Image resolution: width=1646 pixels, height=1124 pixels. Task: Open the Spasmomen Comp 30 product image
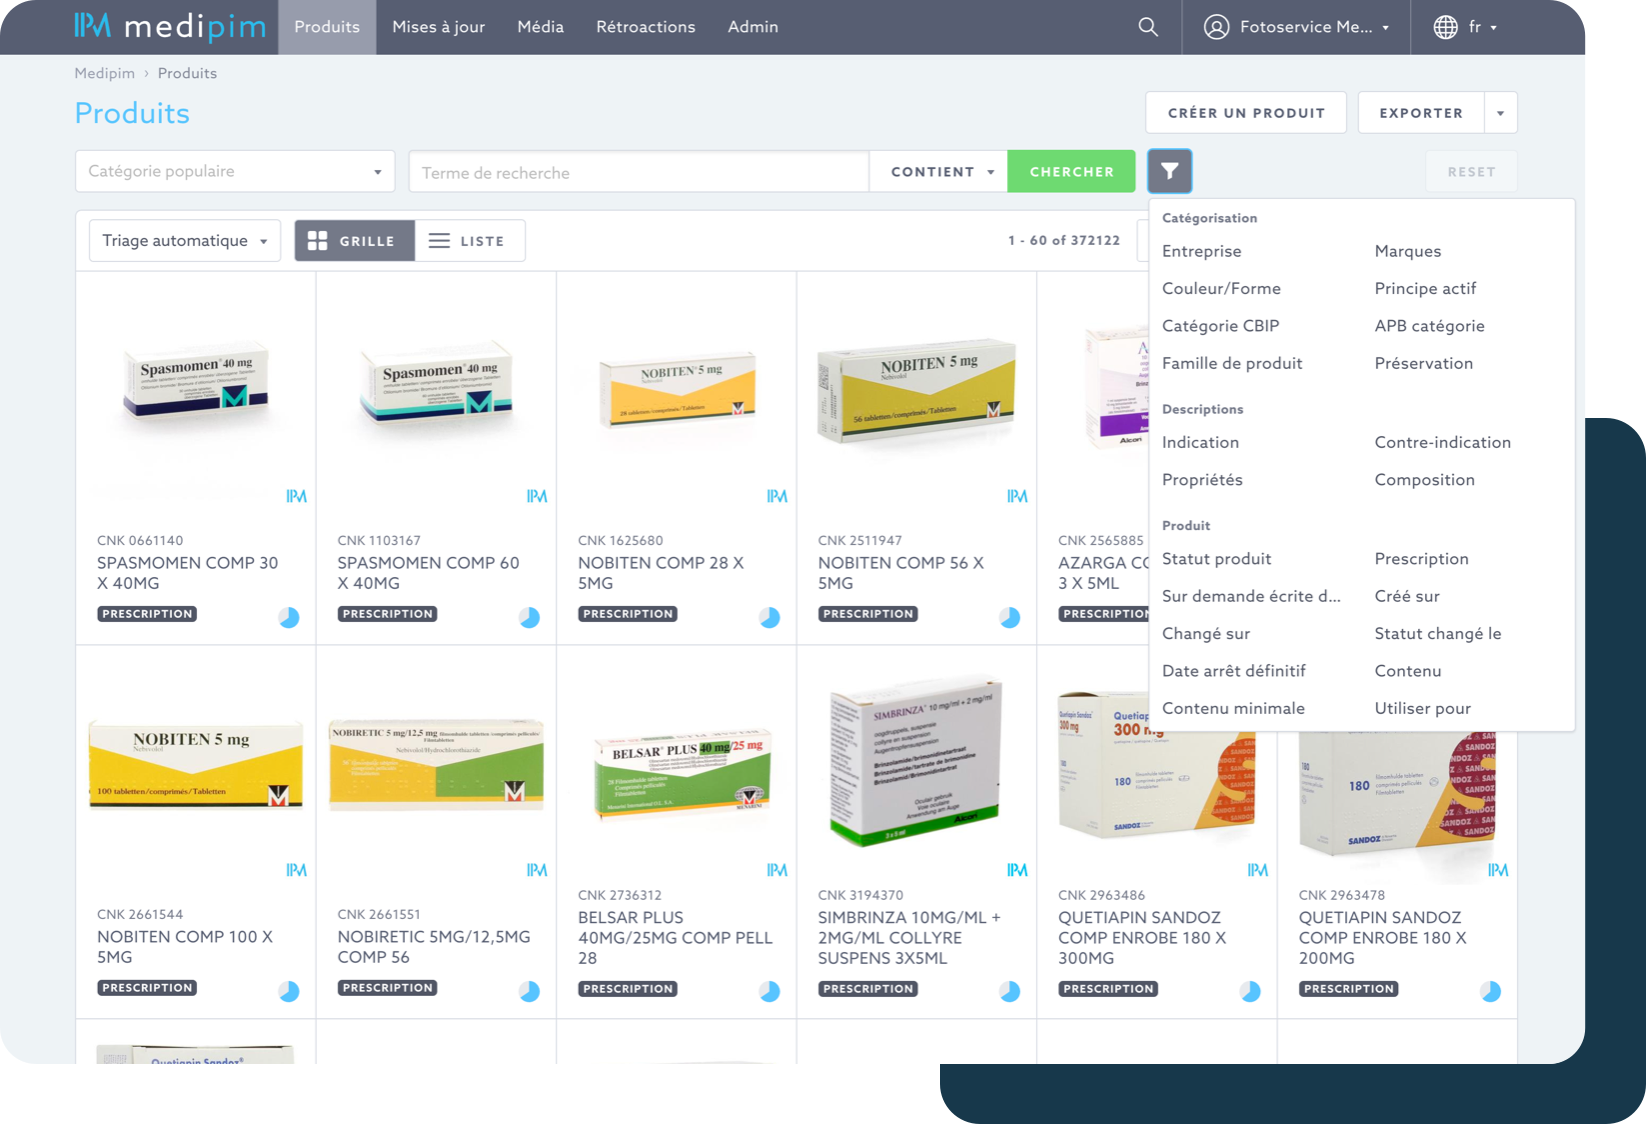coord(196,385)
